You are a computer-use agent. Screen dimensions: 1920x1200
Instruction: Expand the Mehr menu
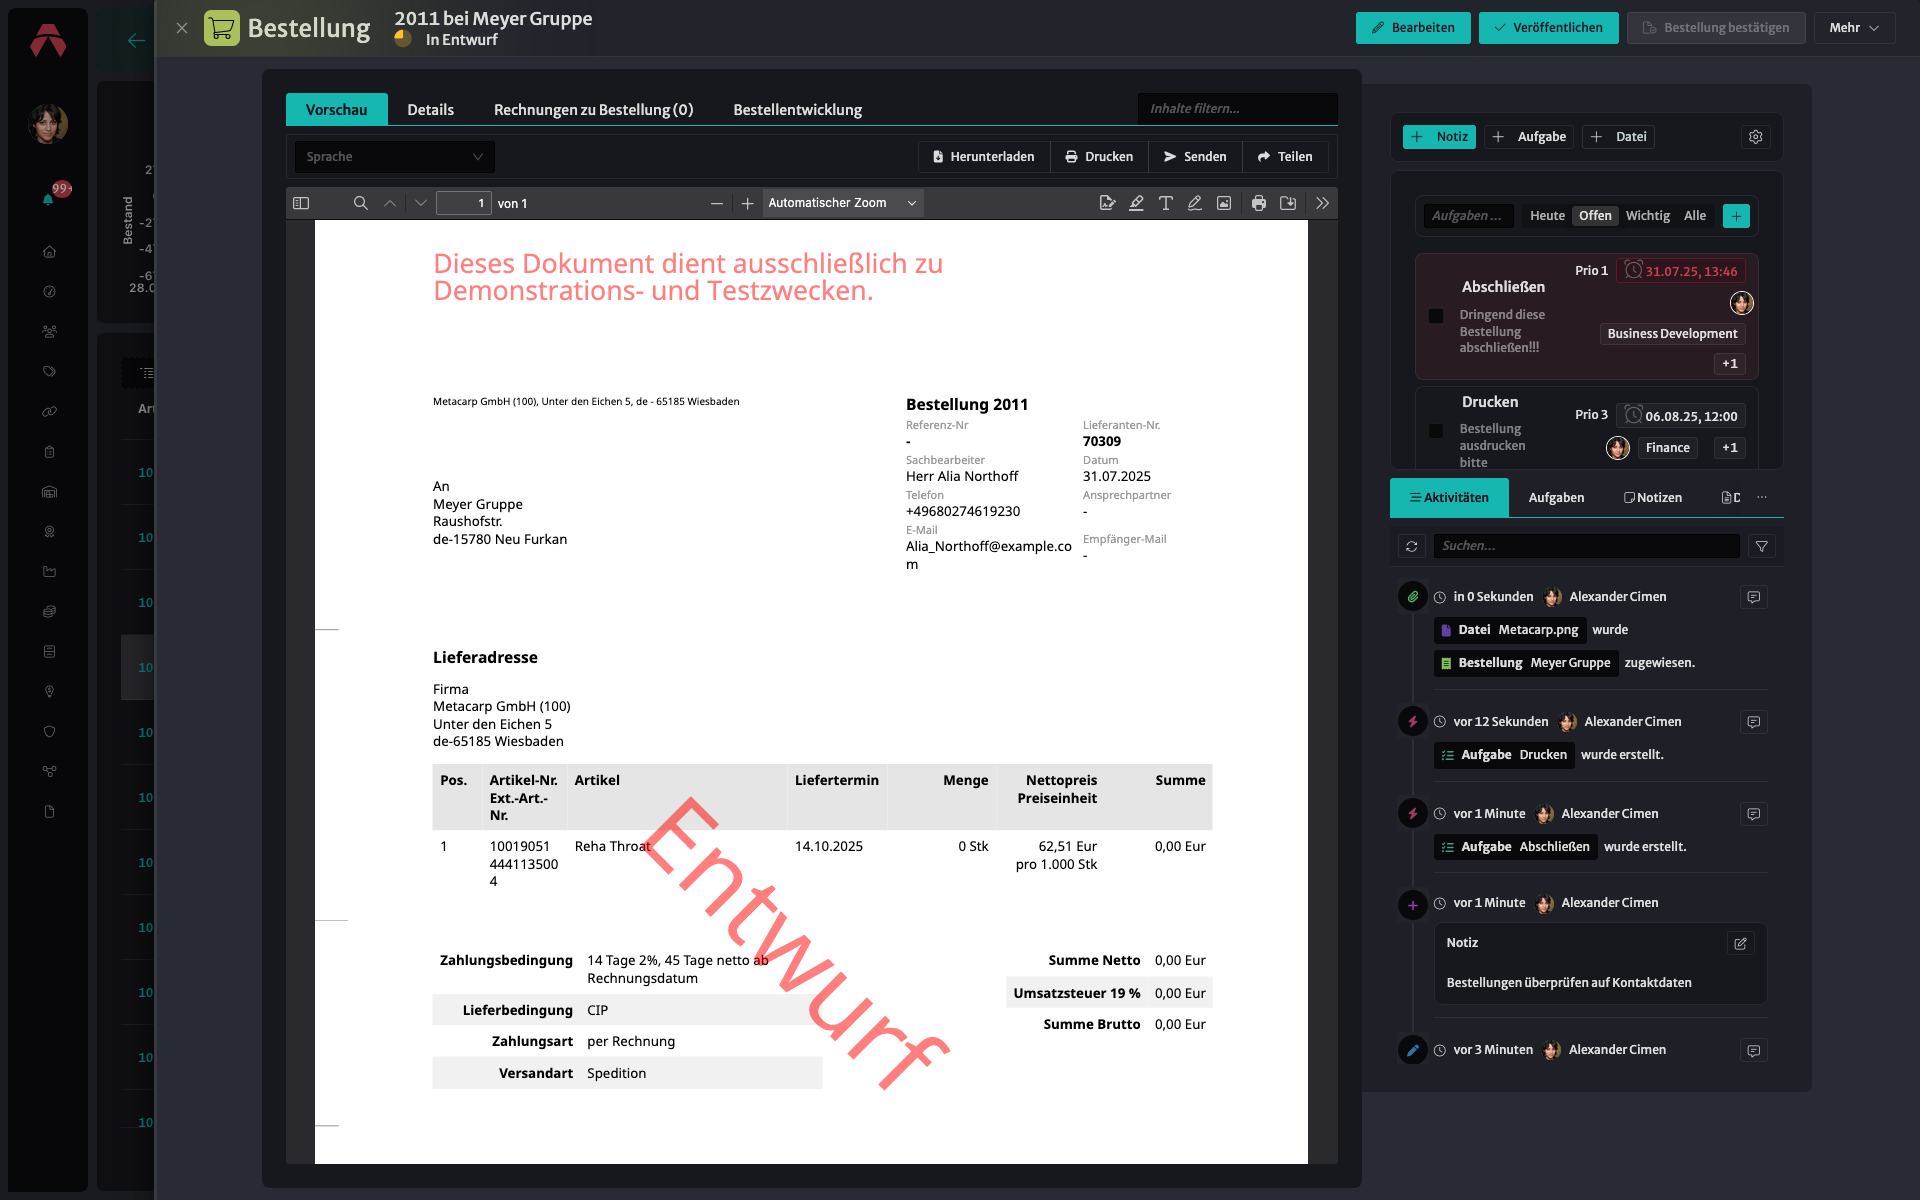coord(1854,28)
